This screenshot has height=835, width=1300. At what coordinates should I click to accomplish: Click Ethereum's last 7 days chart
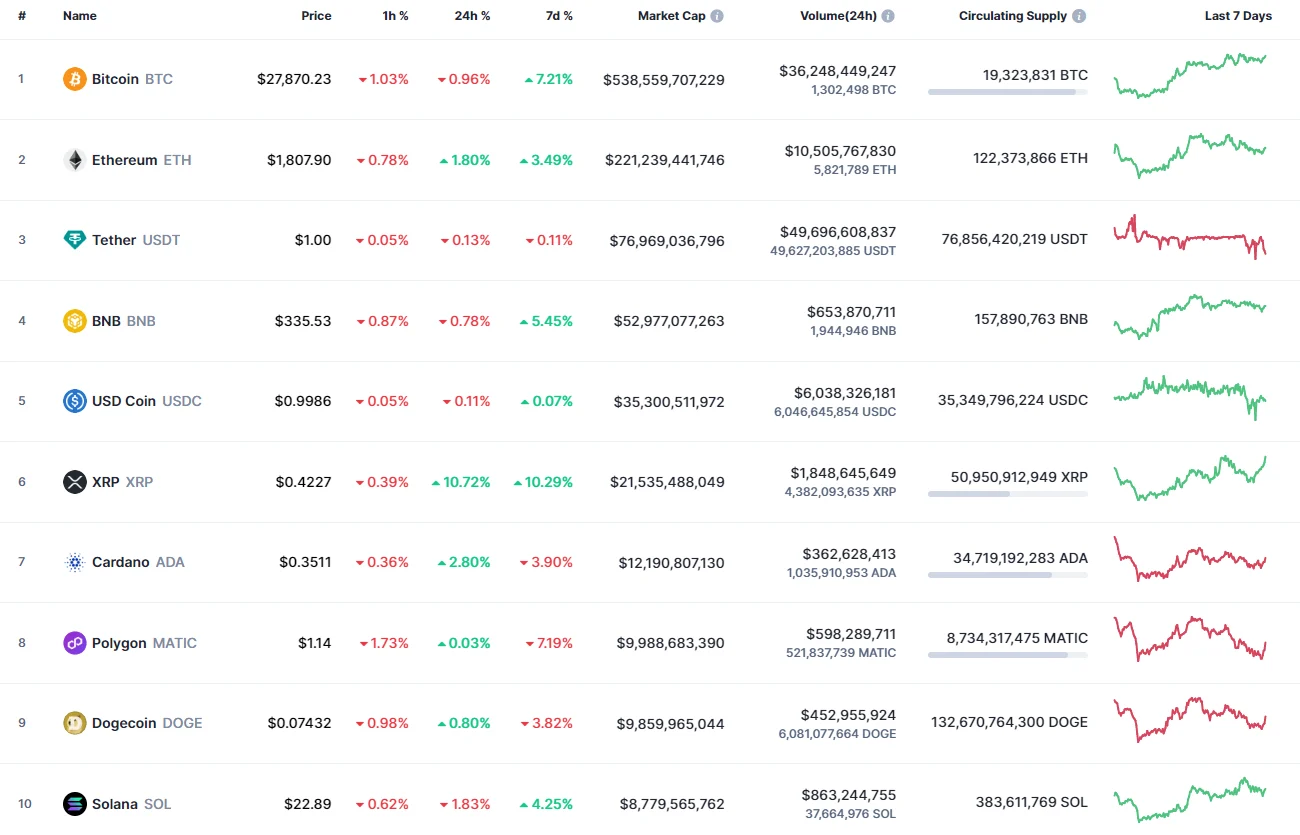pyautogui.click(x=1190, y=159)
